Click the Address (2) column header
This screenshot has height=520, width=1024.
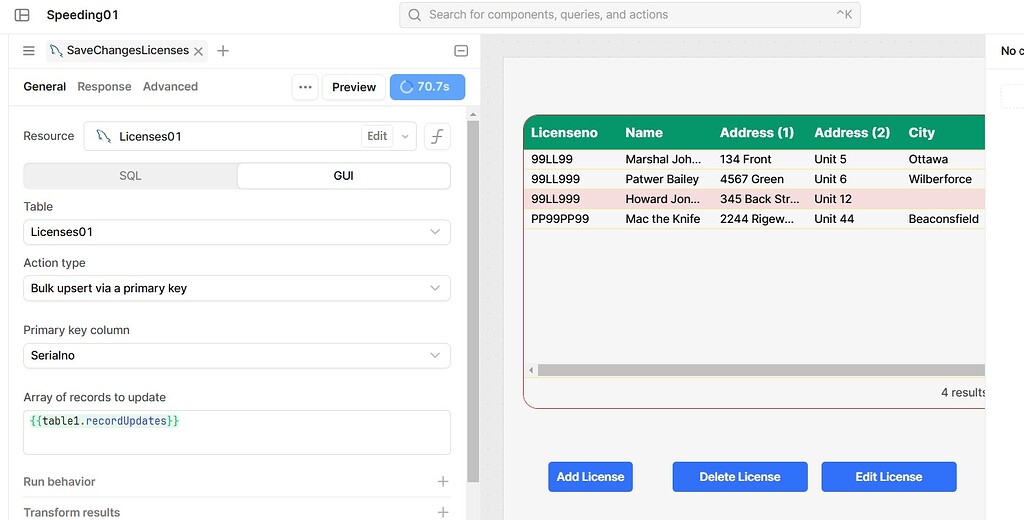click(852, 133)
